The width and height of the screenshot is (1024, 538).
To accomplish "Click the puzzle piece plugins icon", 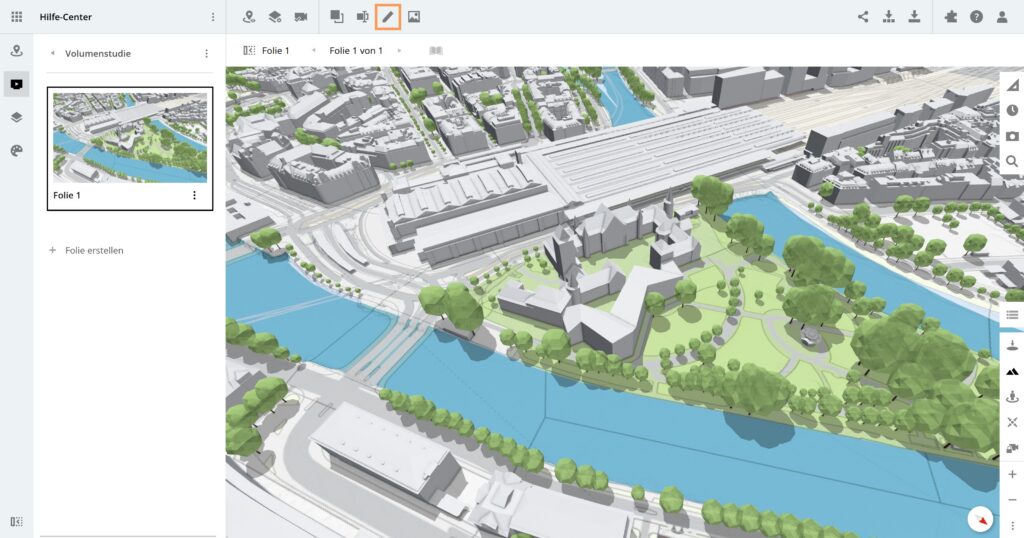I will (x=950, y=17).
